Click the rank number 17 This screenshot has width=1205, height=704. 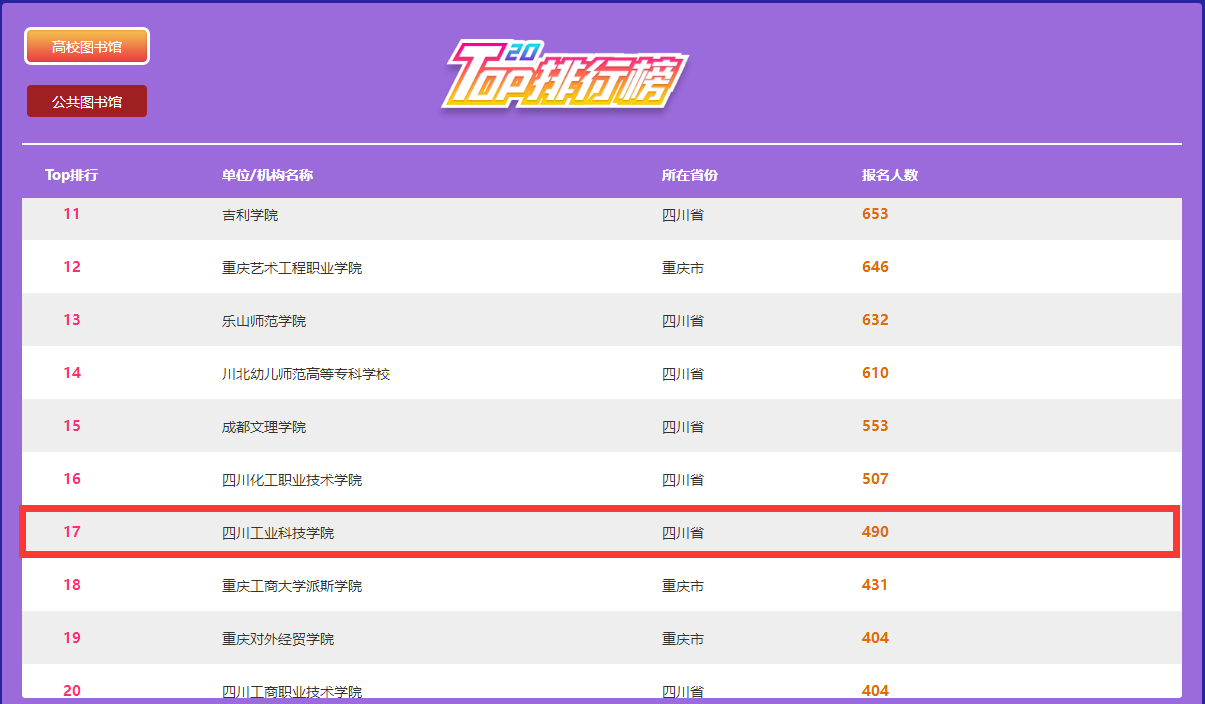72,532
